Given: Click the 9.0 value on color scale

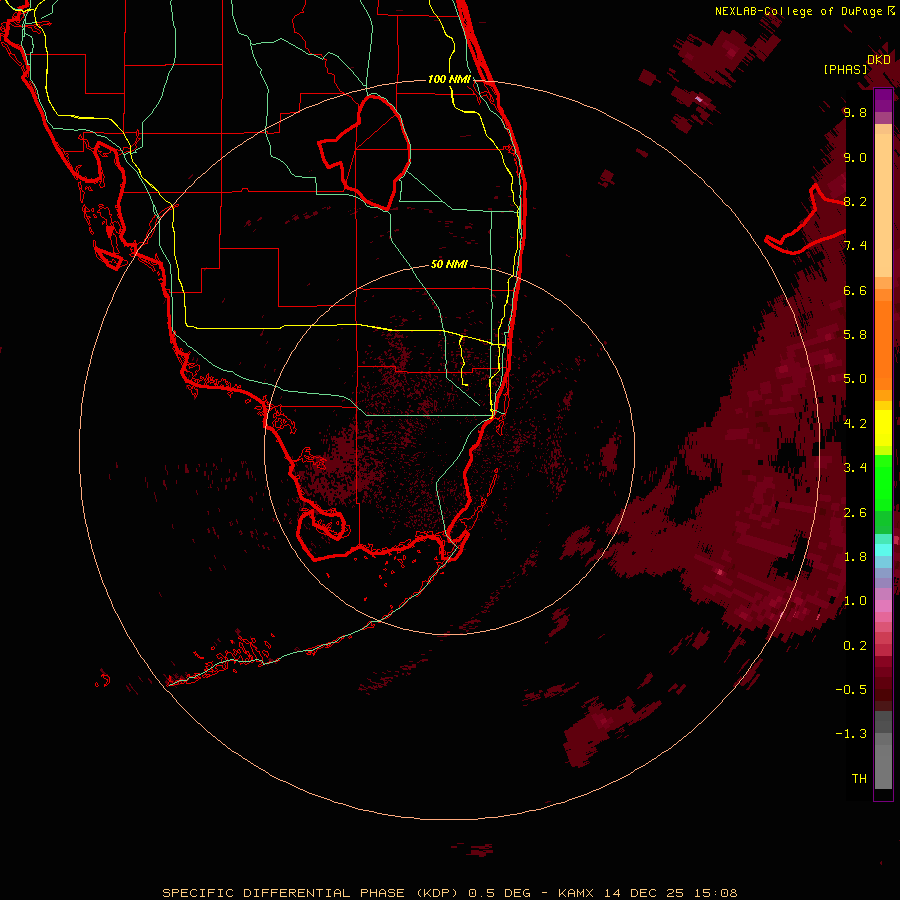Looking at the screenshot, I should click(855, 157).
